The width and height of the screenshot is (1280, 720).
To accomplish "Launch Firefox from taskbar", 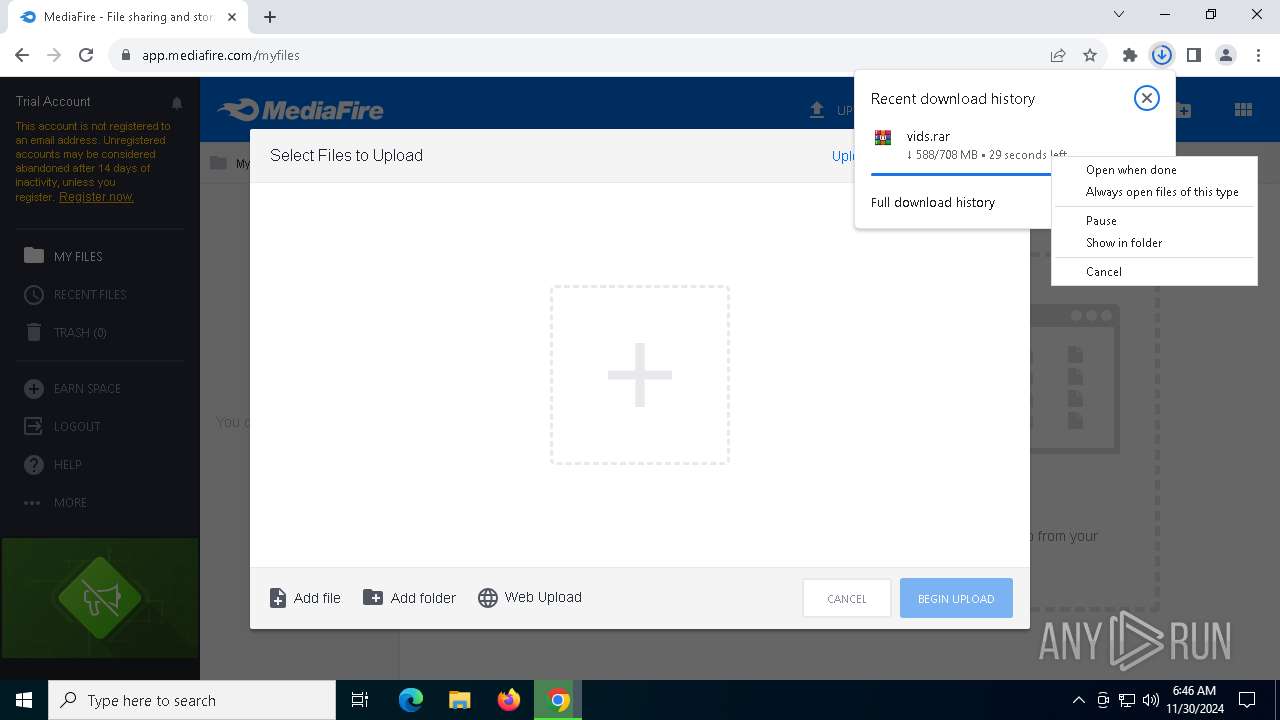I will 509,700.
